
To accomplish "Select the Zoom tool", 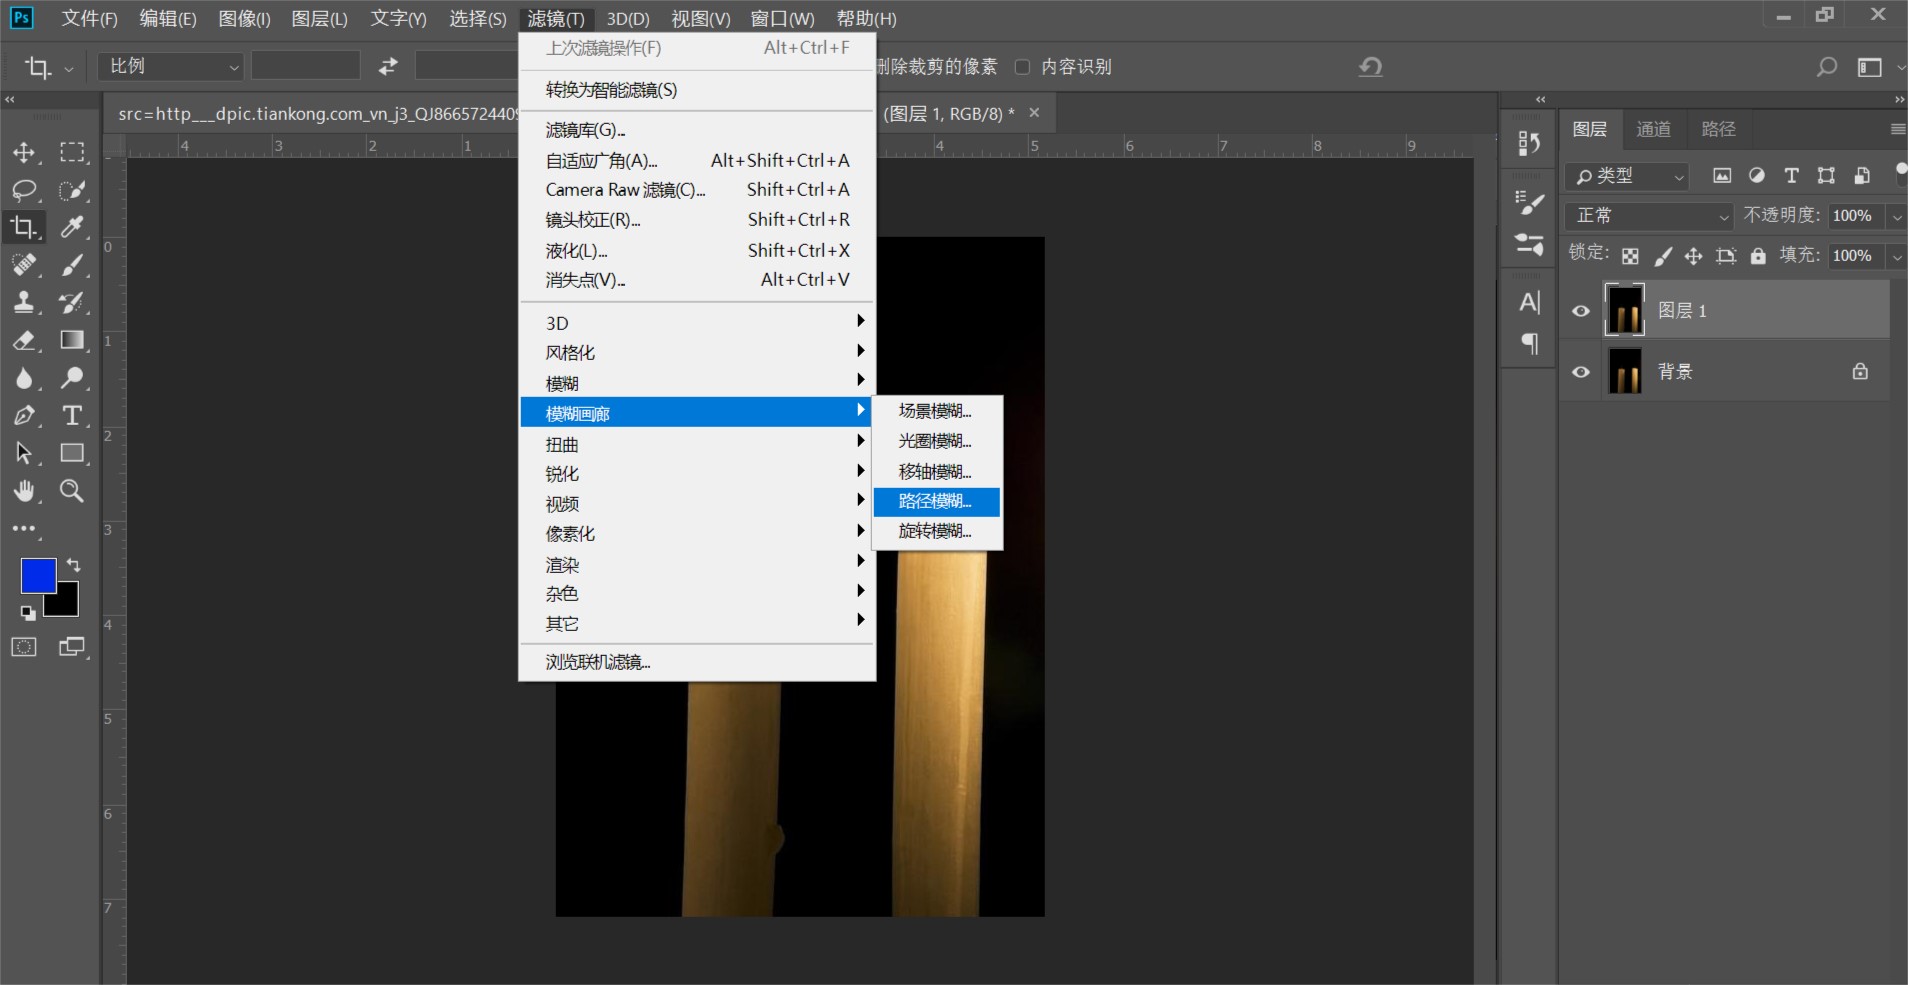I will pyautogui.click(x=71, y=491).
